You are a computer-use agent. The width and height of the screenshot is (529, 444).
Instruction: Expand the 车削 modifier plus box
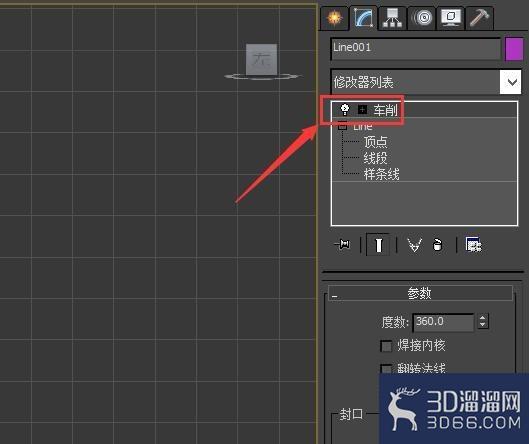click(362, 110)
